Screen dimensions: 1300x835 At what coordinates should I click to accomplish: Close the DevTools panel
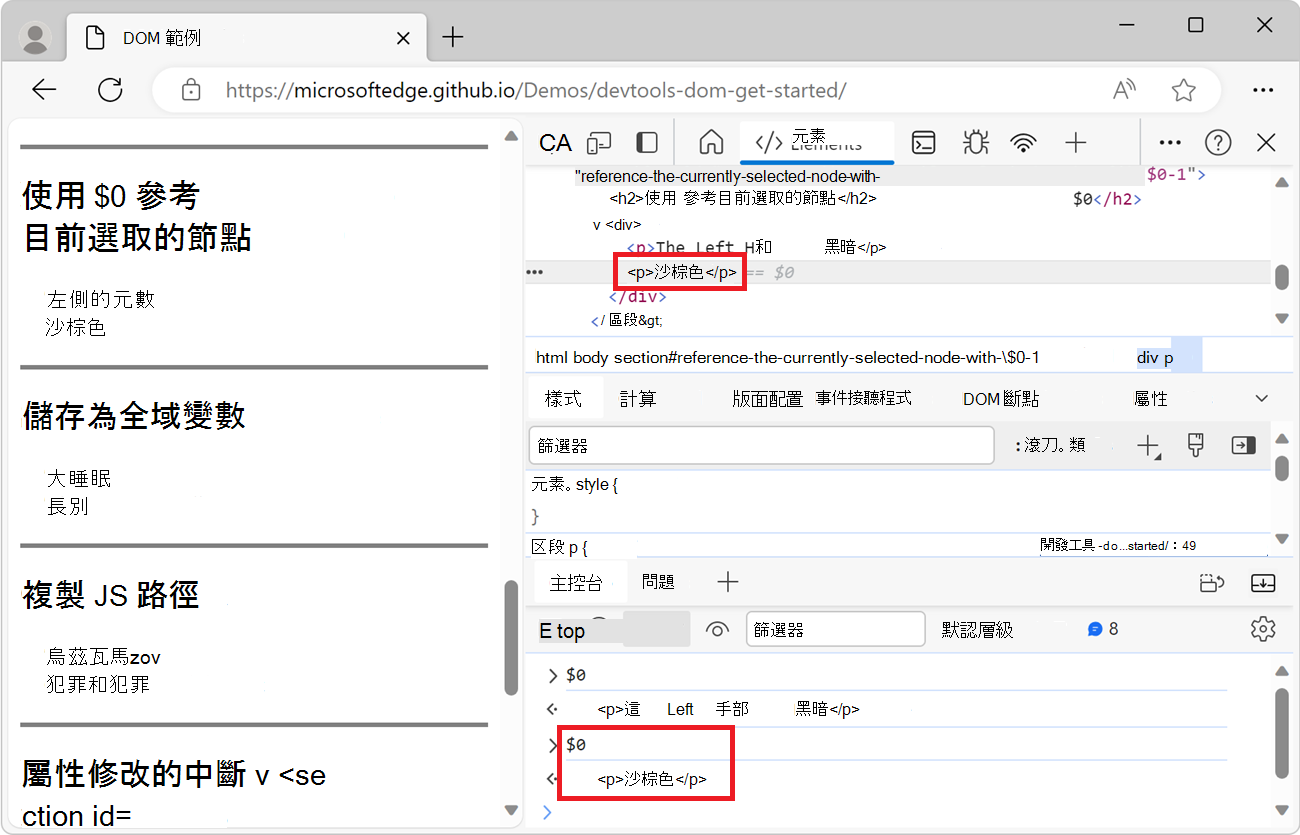[x=1266, y=143]
